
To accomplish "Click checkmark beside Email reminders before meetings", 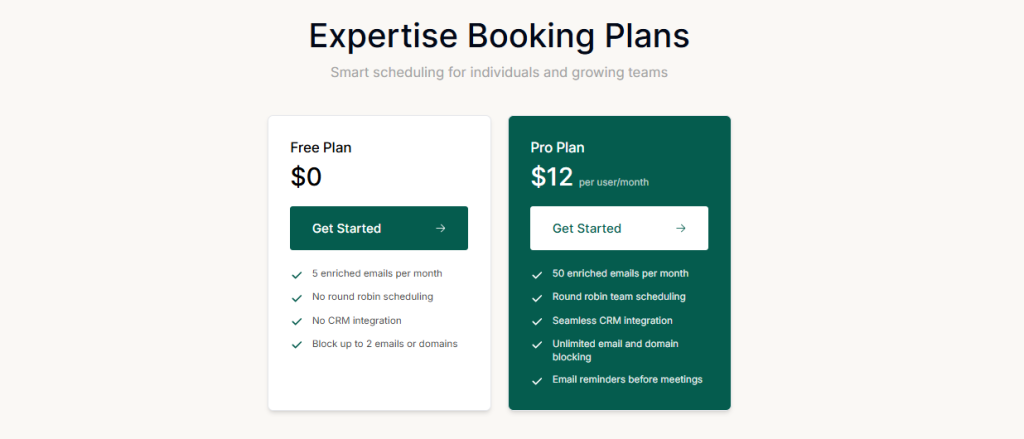I will pyautogui.click(x=537, y=381).
